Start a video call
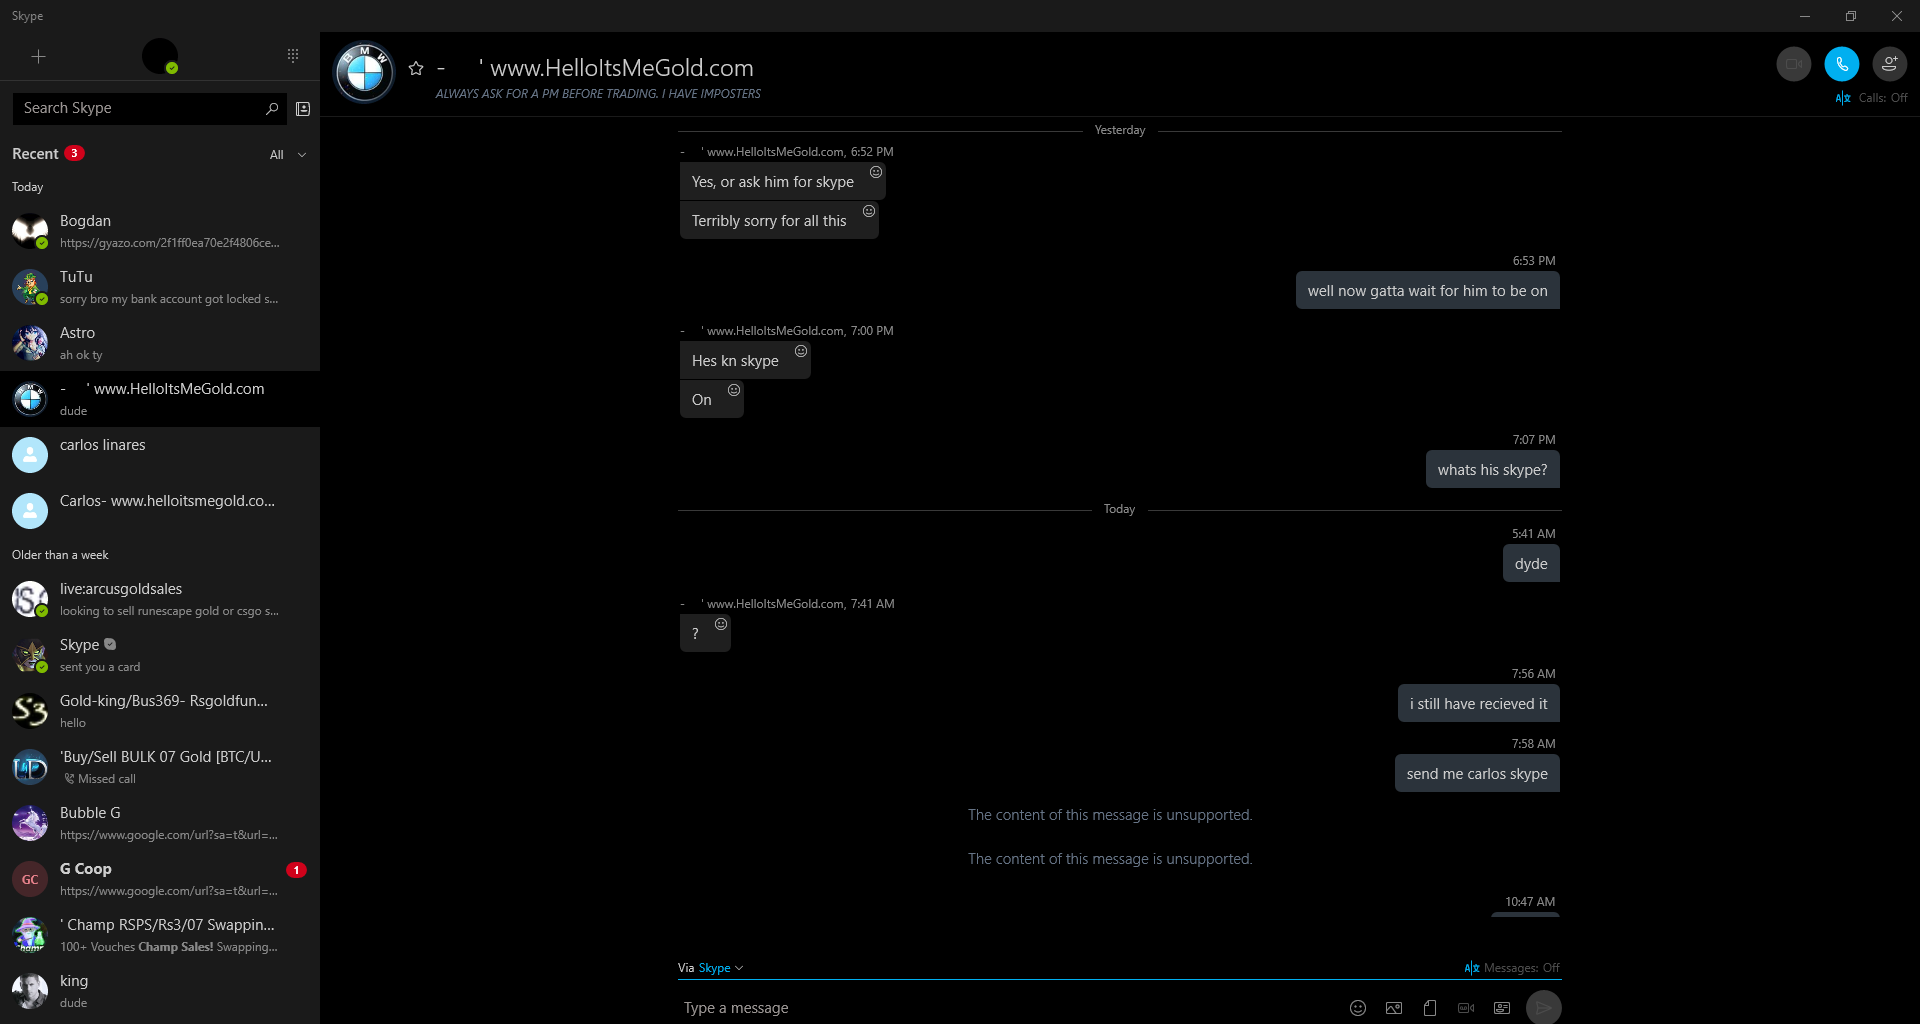This screenshot has height=1024, width=1920. 1794,64
